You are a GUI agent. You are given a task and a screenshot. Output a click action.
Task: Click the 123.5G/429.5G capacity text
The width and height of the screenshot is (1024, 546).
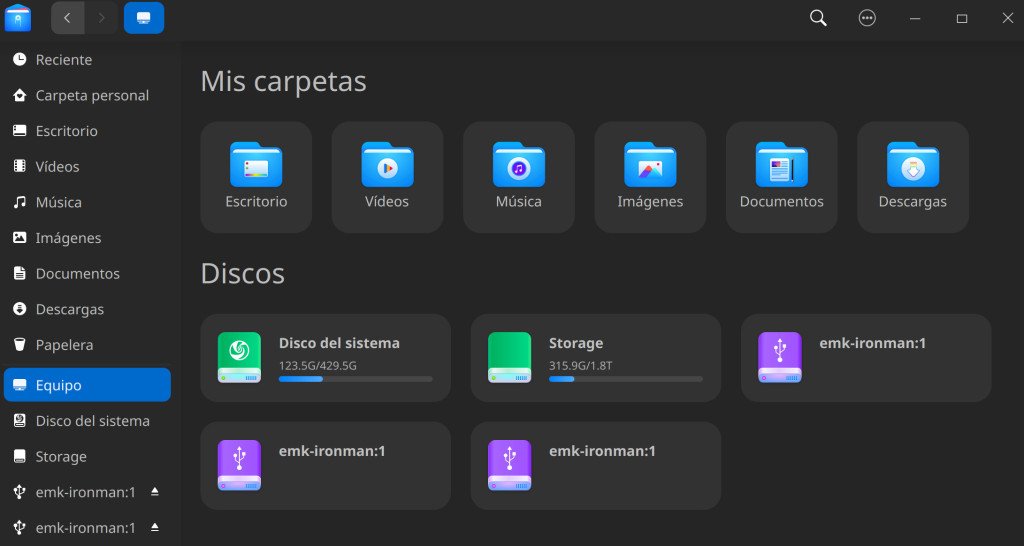[x=317, y=366]
